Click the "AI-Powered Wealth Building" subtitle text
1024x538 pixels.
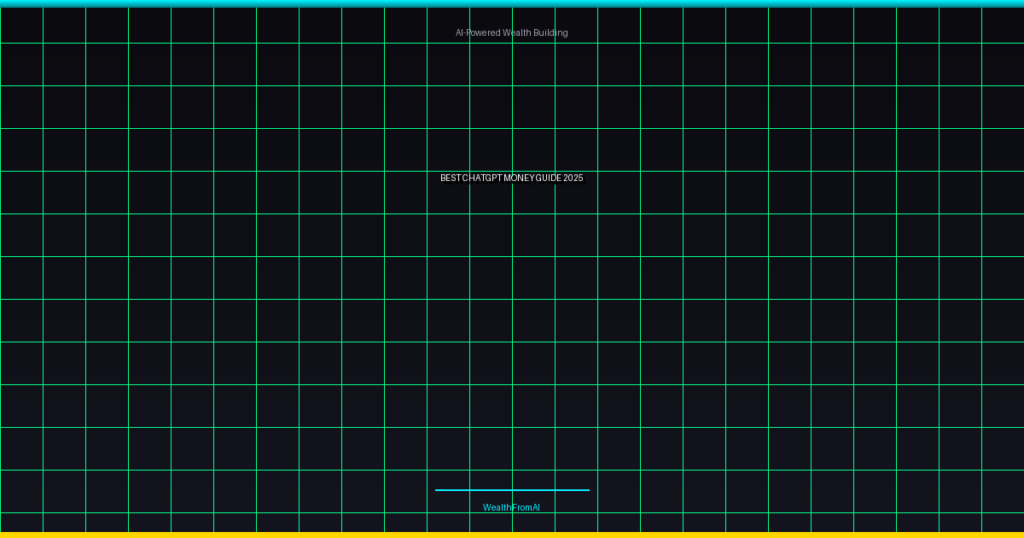pyautogui.click(x=511, y=33)
